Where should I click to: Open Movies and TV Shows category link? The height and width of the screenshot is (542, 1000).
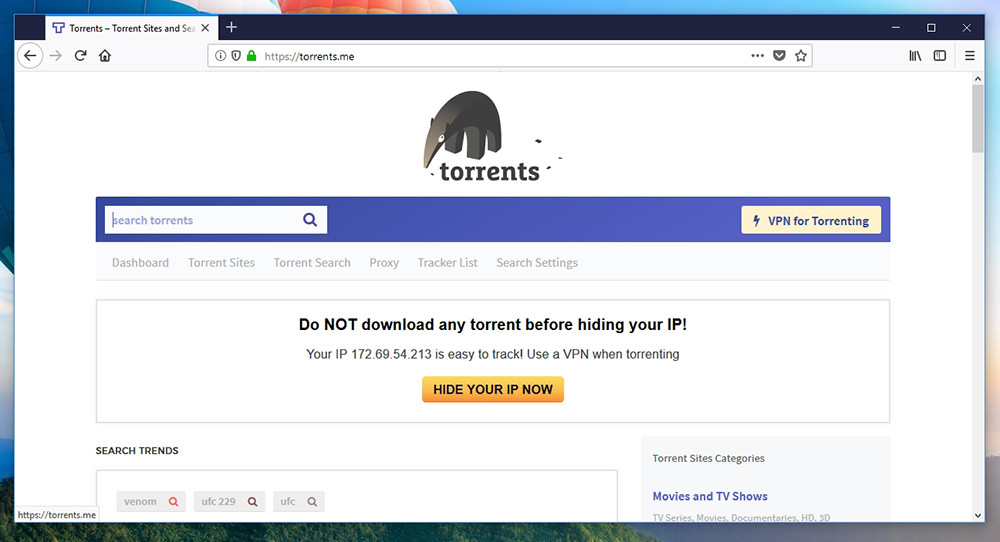(x=710, y=496)
